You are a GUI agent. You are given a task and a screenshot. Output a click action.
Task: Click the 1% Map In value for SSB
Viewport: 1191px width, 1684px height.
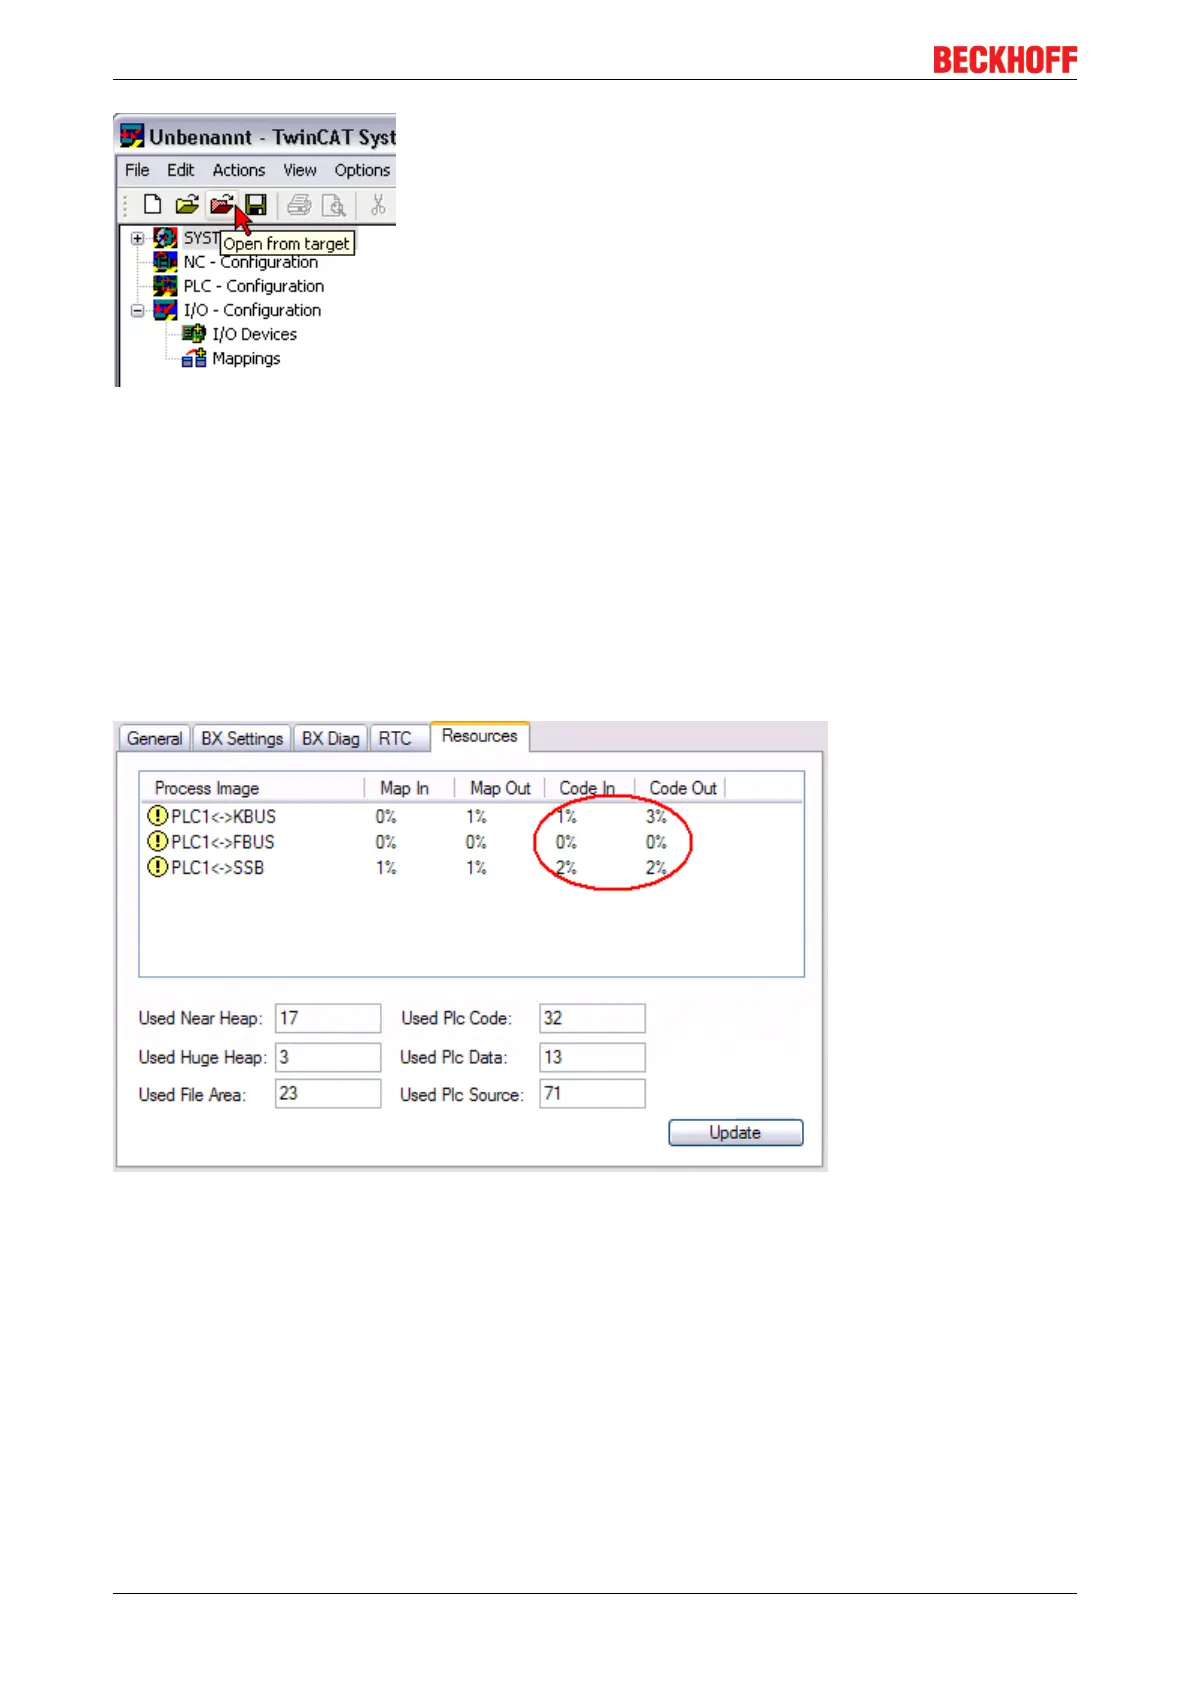coord(386,867)
